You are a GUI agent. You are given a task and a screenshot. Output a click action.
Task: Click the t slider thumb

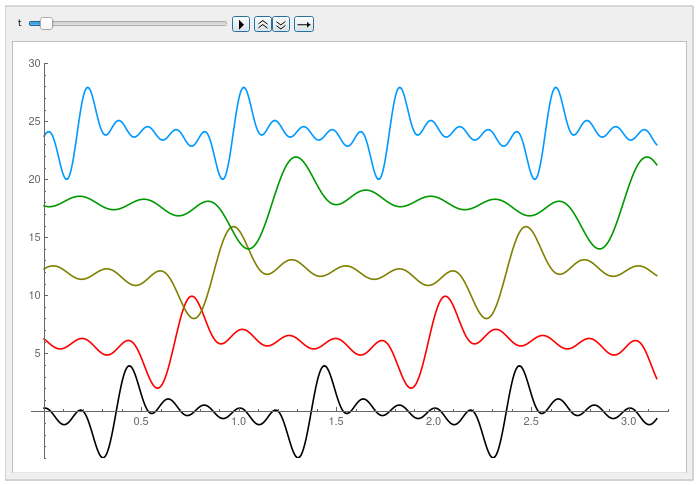46,23
